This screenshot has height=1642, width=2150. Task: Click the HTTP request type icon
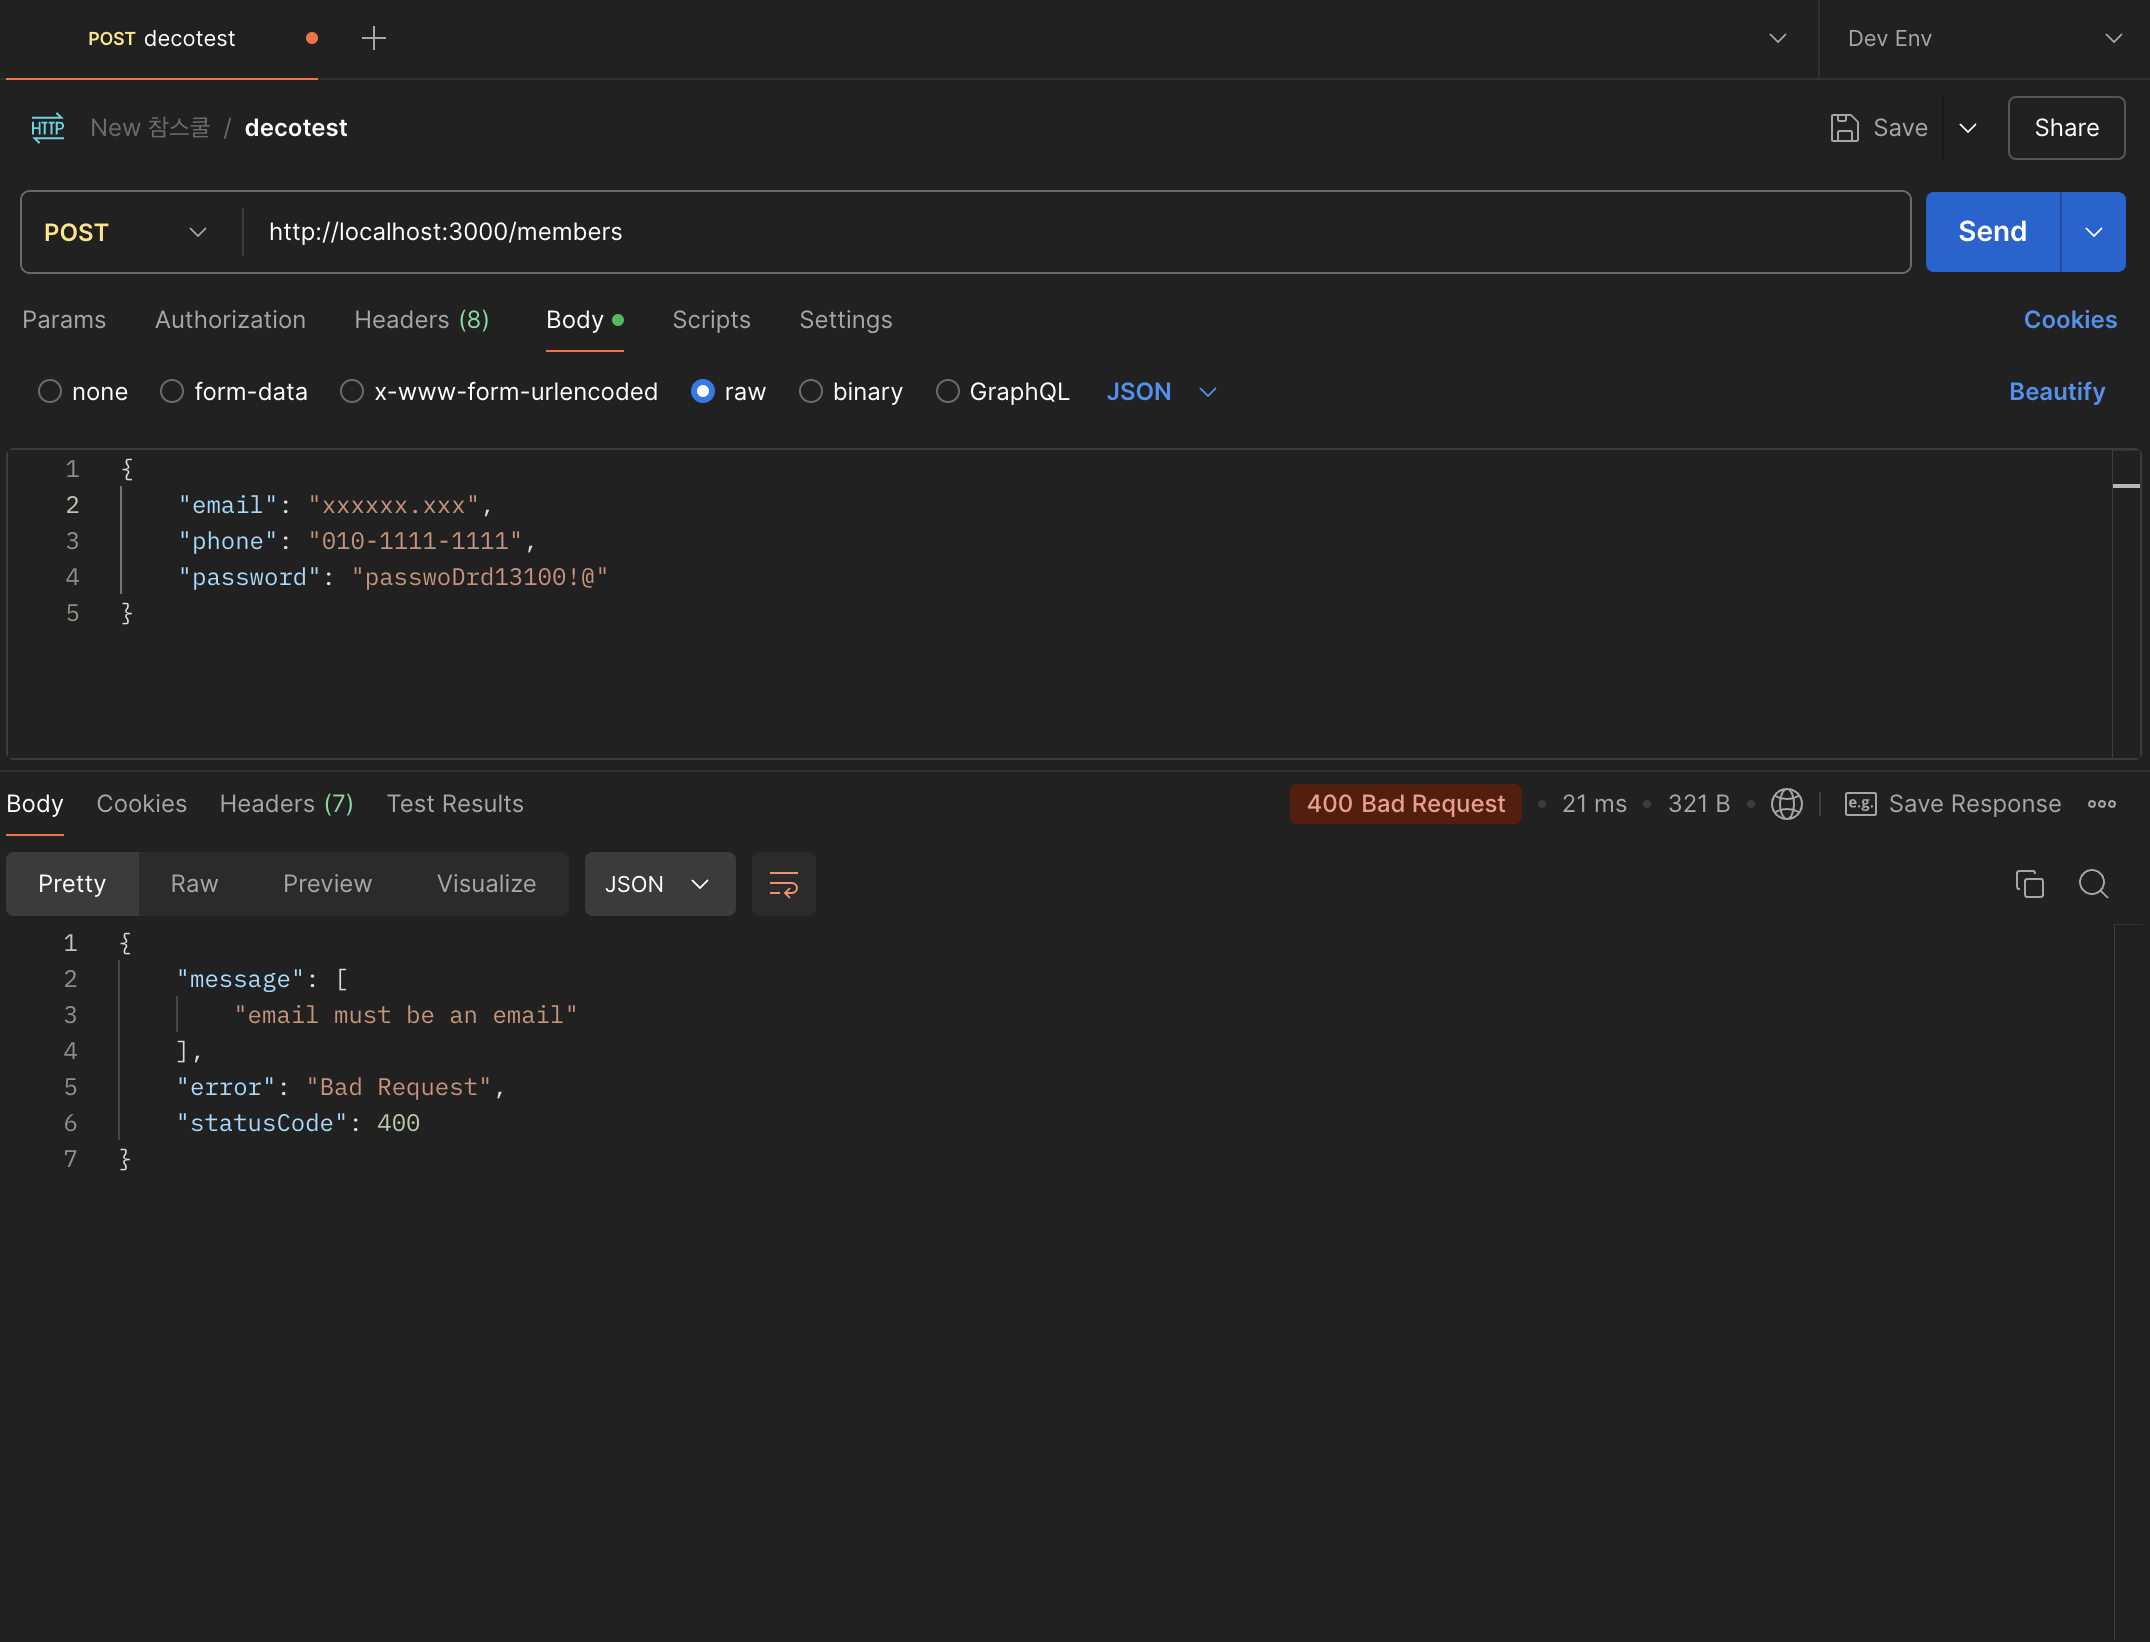click(x=47, y=128)
